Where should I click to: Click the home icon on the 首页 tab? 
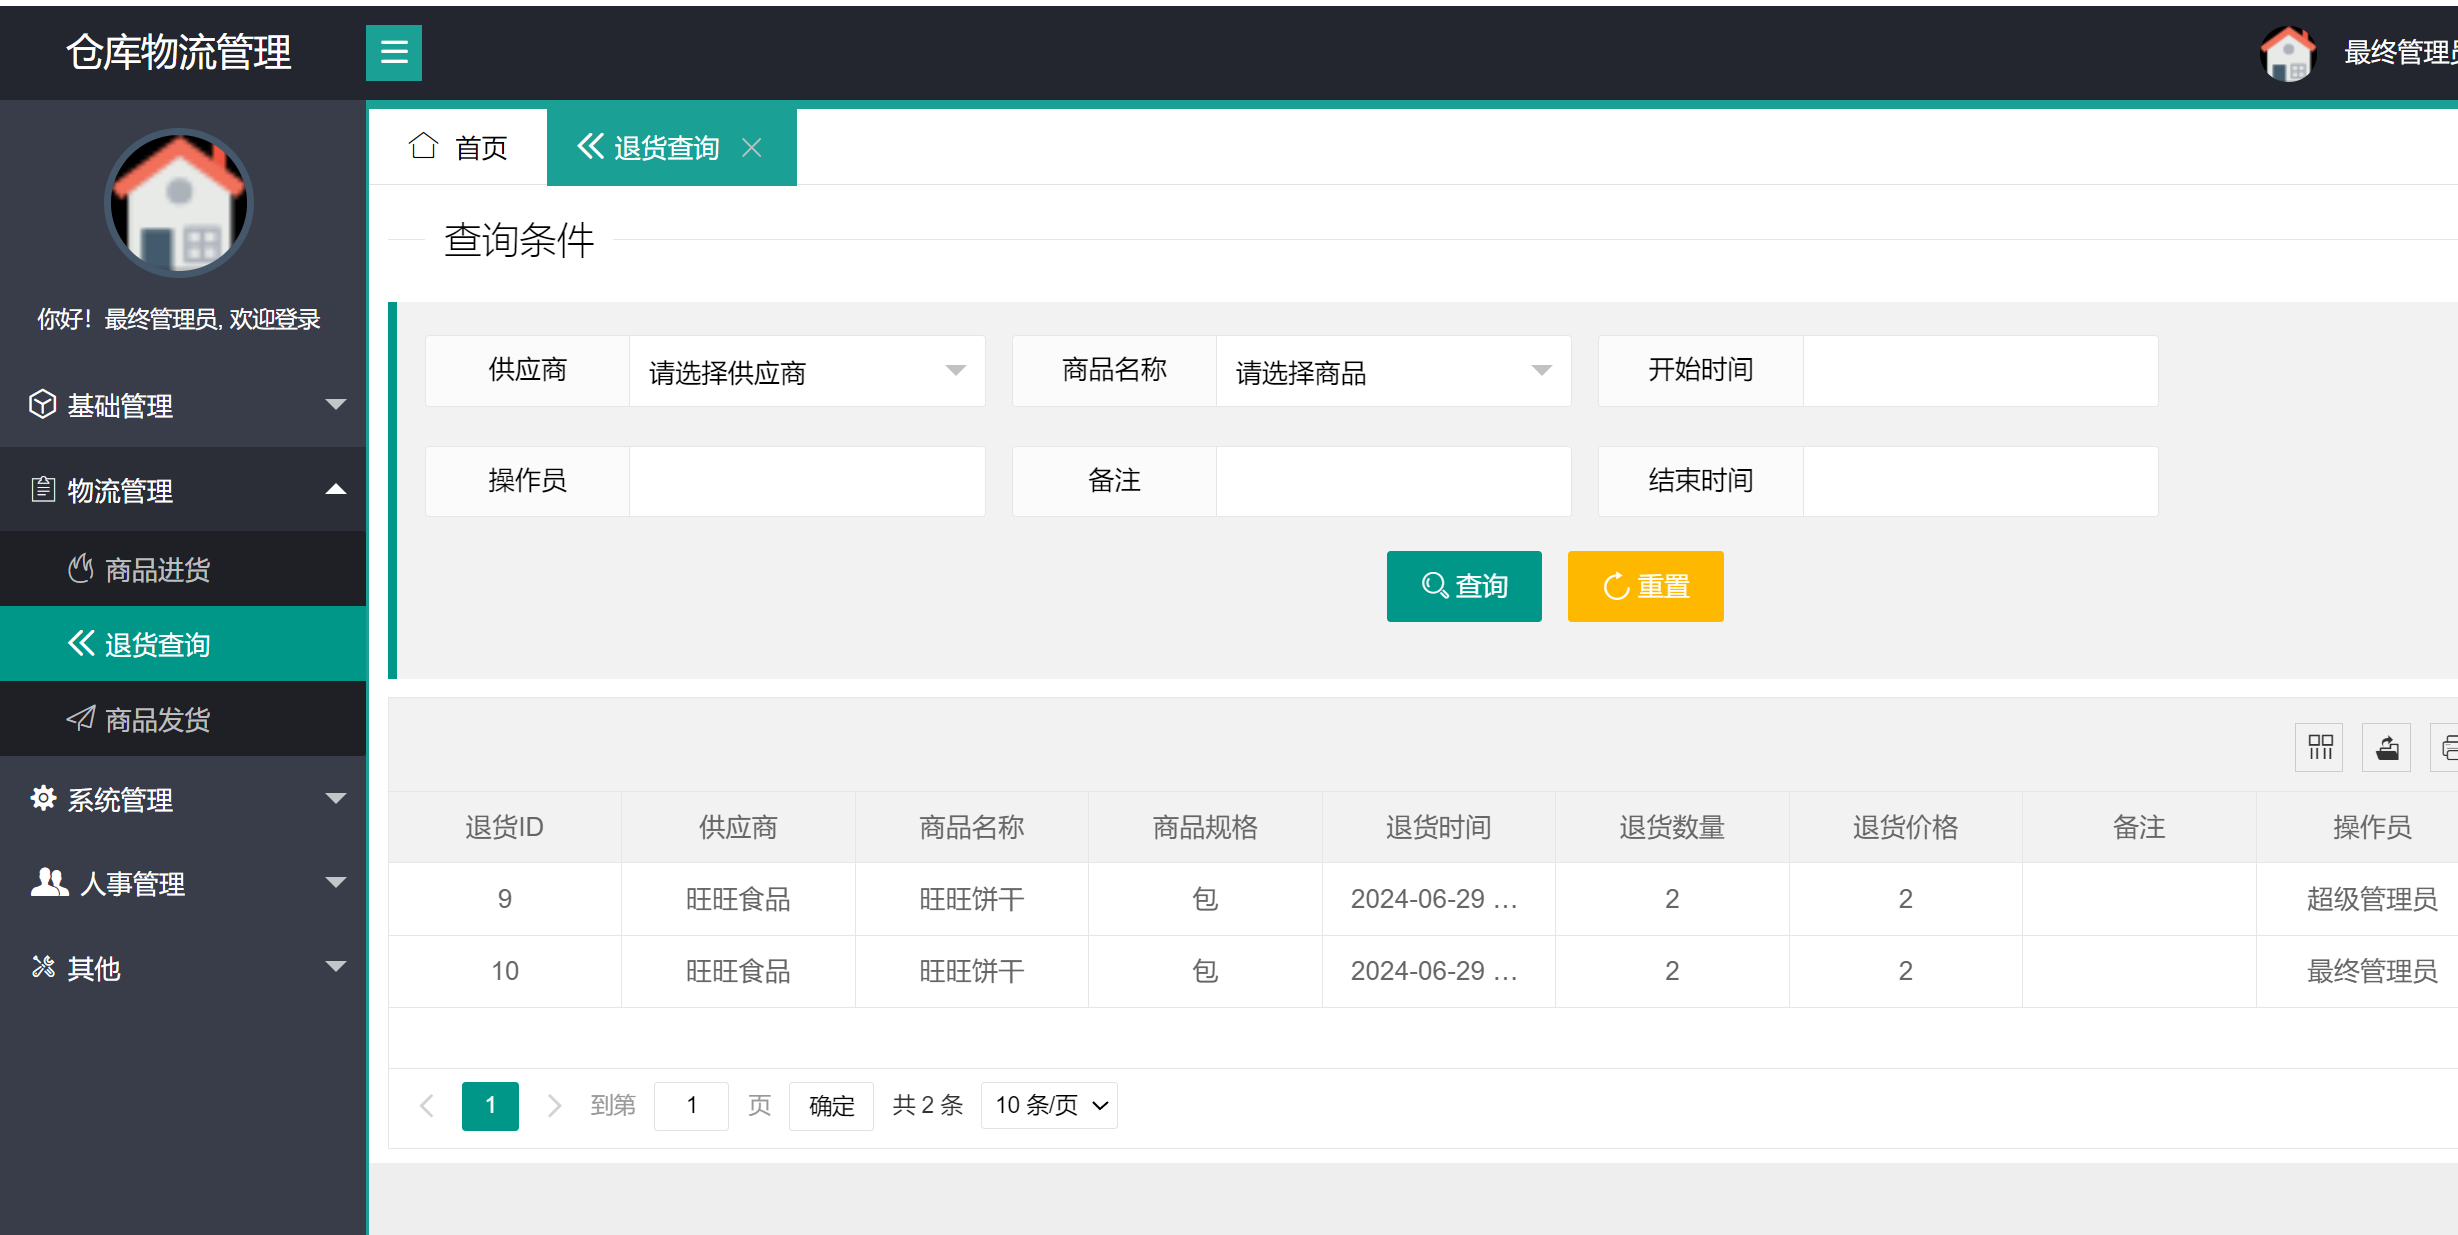tap(423, 145)
